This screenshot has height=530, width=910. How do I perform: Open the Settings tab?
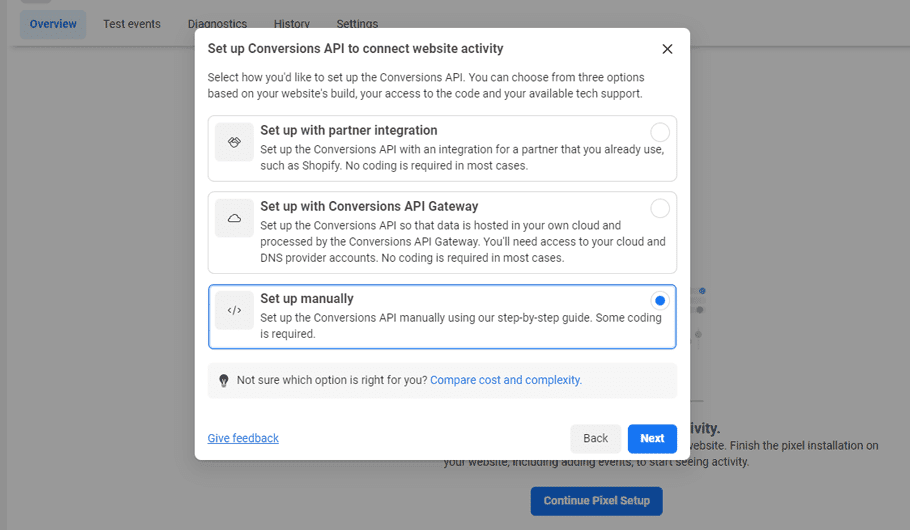tap(357, 24)
